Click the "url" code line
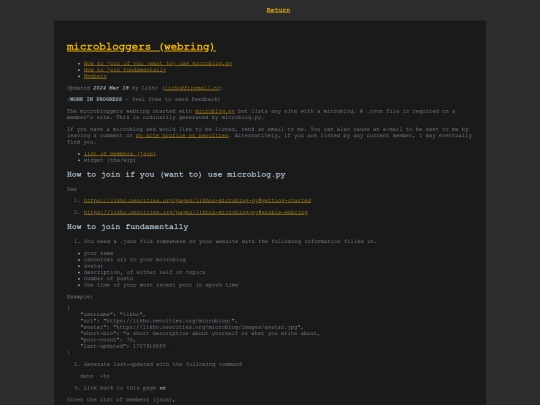The image size is (540, 405). tap(159, 321)
